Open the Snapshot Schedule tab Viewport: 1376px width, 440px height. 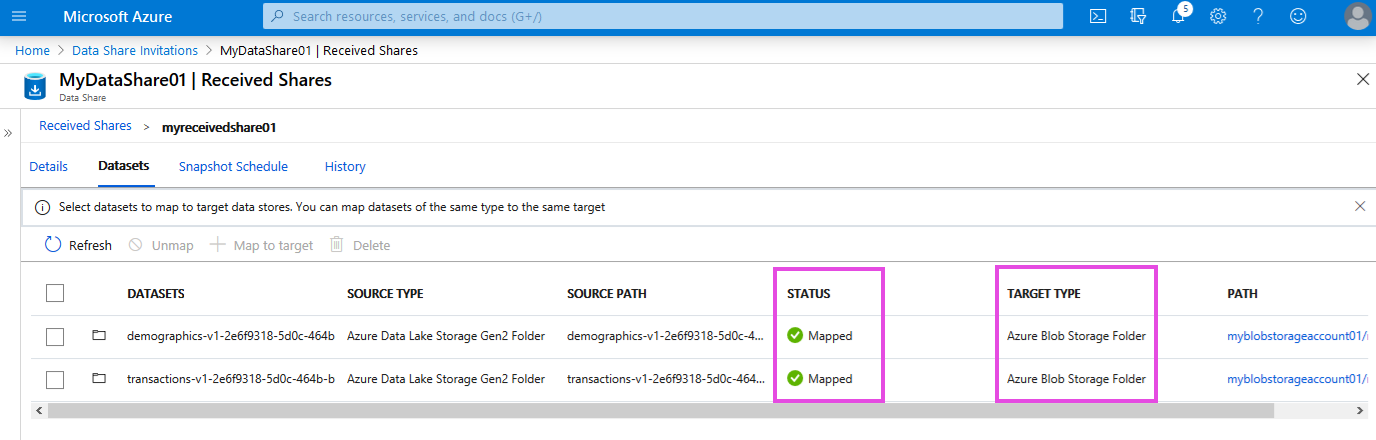[x=233, y=167]
